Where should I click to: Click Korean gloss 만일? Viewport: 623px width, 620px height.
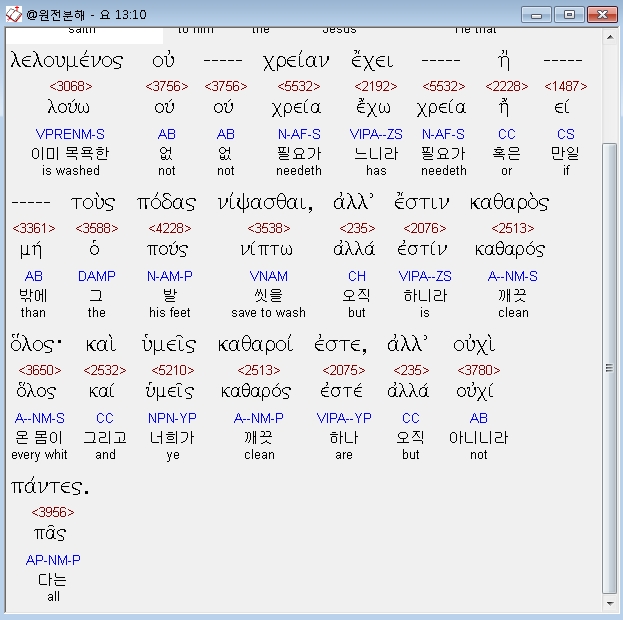tap(565, 153)
